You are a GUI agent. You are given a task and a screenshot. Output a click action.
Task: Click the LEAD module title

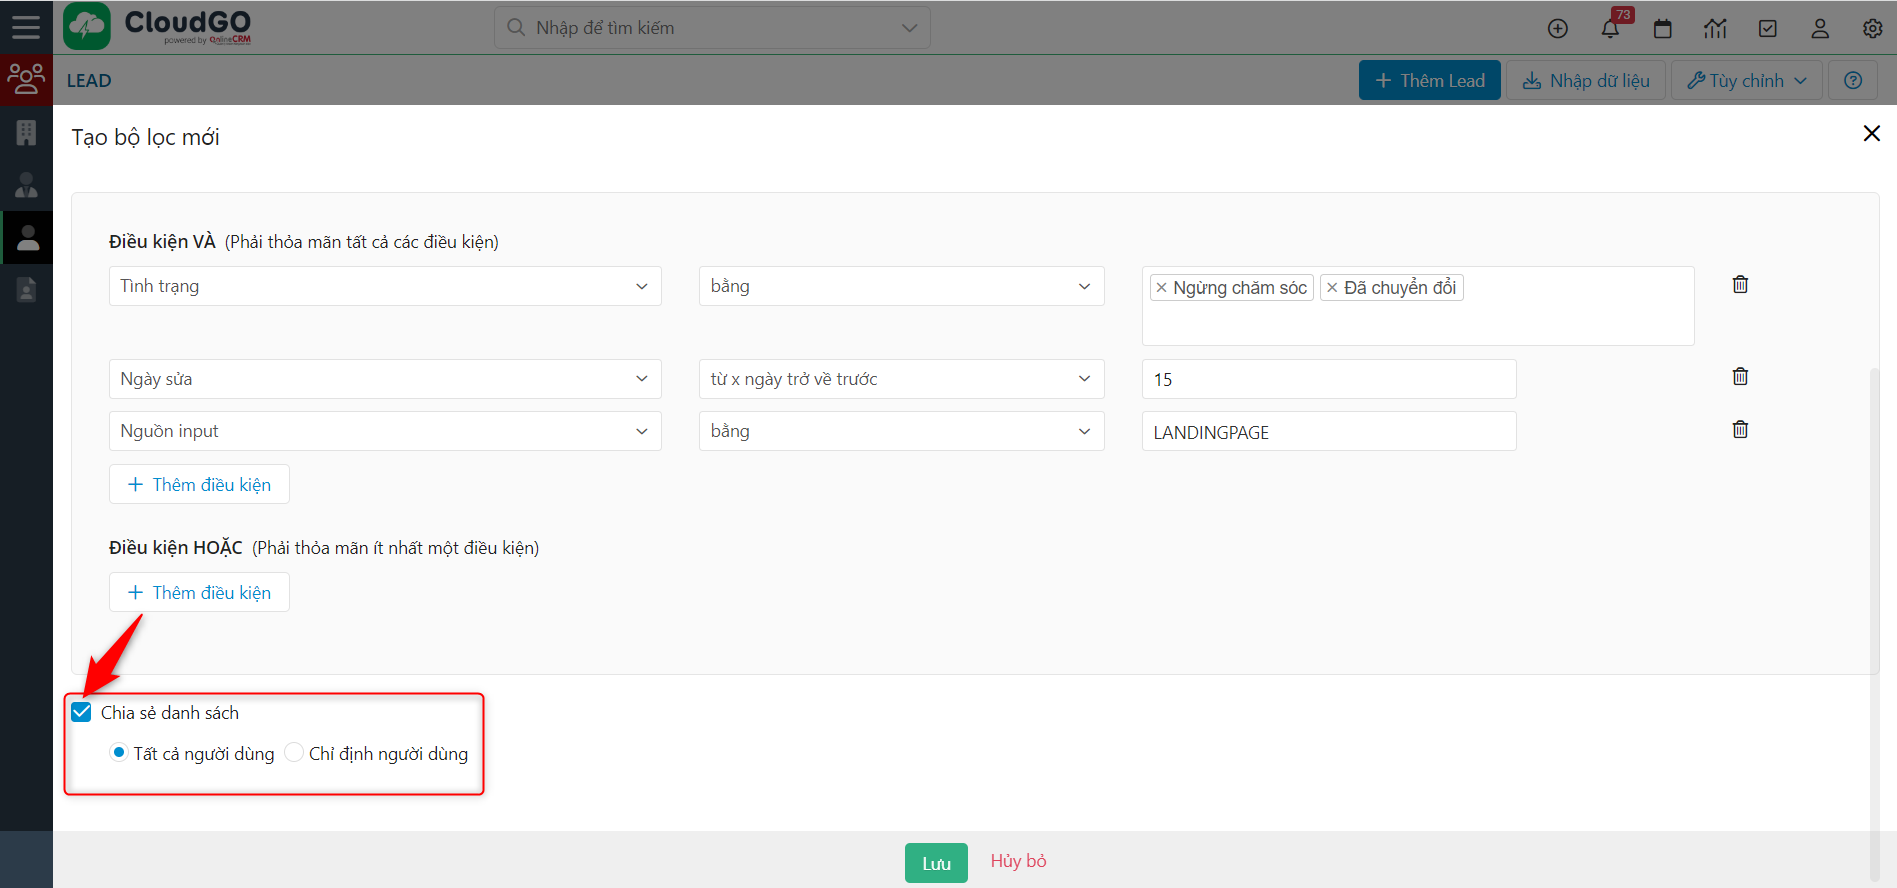coord(89,81)
